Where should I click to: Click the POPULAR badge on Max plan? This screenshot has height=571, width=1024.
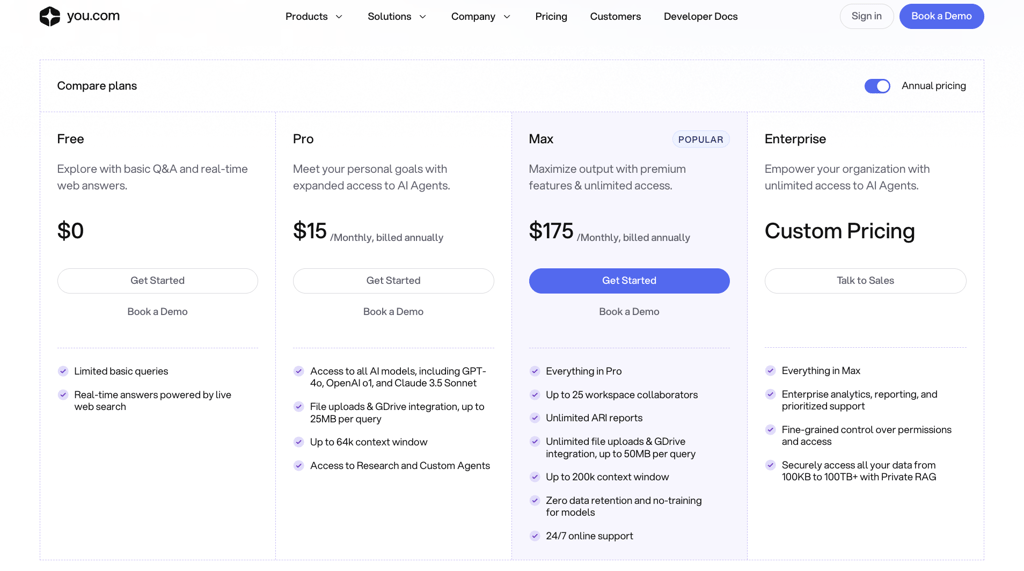(701, 139)
